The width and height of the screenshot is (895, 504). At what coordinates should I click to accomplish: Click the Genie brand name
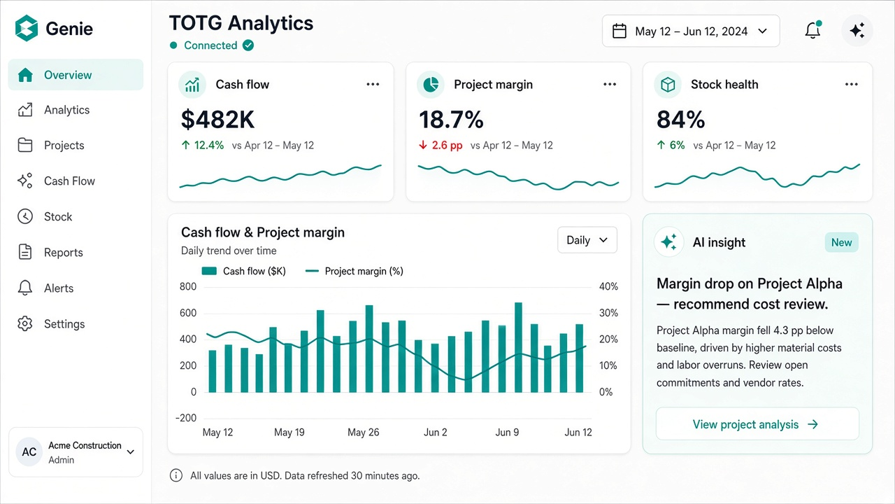coord(69,29)
